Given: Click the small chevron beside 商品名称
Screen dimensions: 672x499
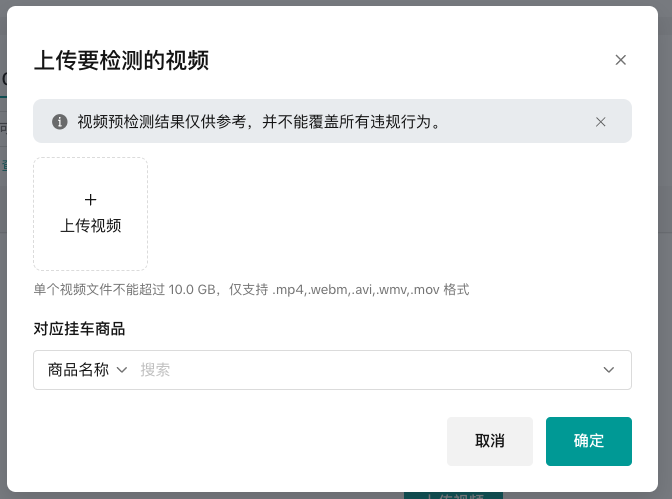Looking at the screenshot, I should (x=122, y=370).
